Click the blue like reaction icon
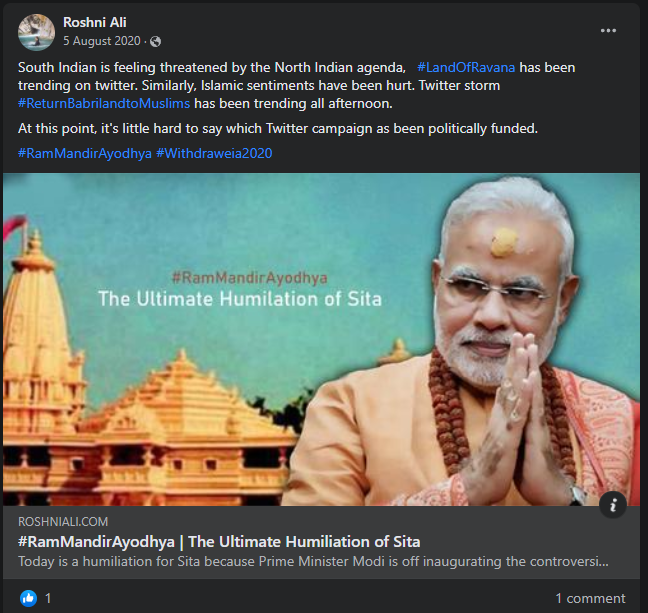The height and width of the screenshot is (613, 648). [28, 598]
